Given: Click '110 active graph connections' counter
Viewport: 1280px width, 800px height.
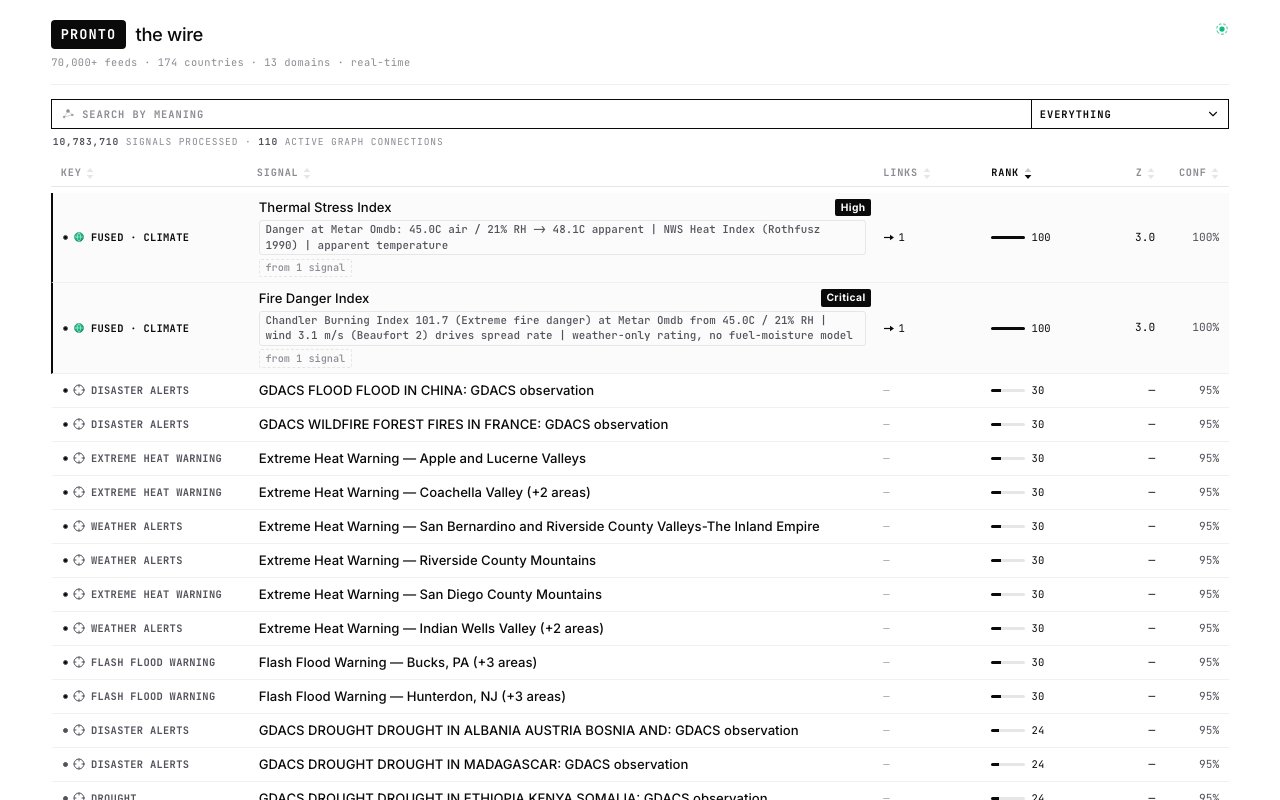Looking at the screenshot, I should 350,142.
